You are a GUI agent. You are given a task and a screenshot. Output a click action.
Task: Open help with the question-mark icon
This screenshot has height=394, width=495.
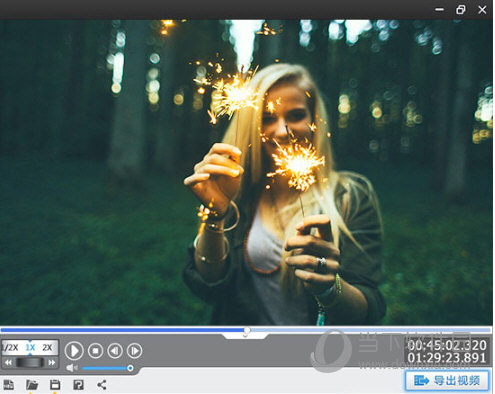[78, 385]
